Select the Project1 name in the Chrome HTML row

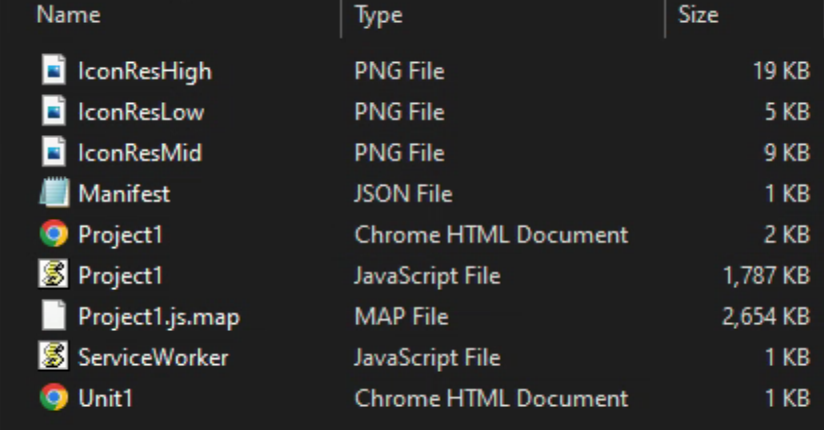tap(120, 235)
